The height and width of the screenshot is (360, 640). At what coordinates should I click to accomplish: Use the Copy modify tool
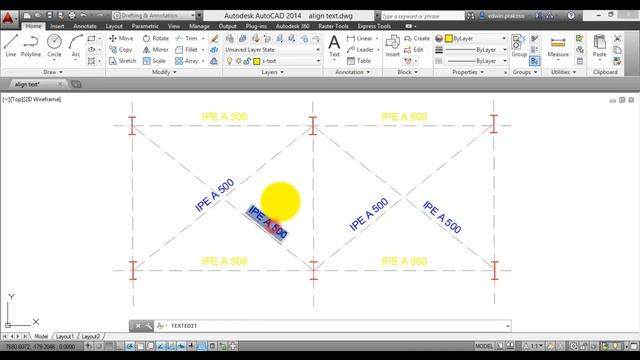(121, 49)
